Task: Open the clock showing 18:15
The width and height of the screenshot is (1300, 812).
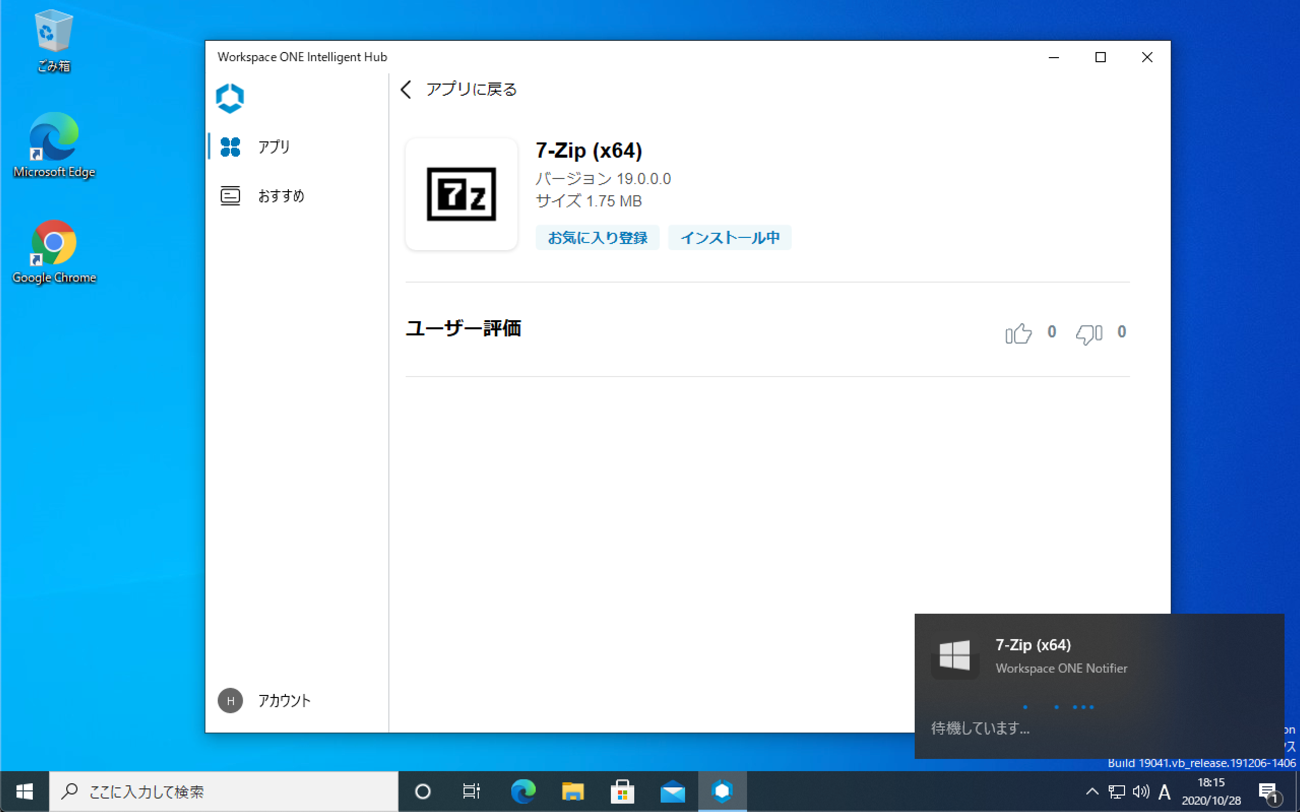Action: tap(1211, 792)
